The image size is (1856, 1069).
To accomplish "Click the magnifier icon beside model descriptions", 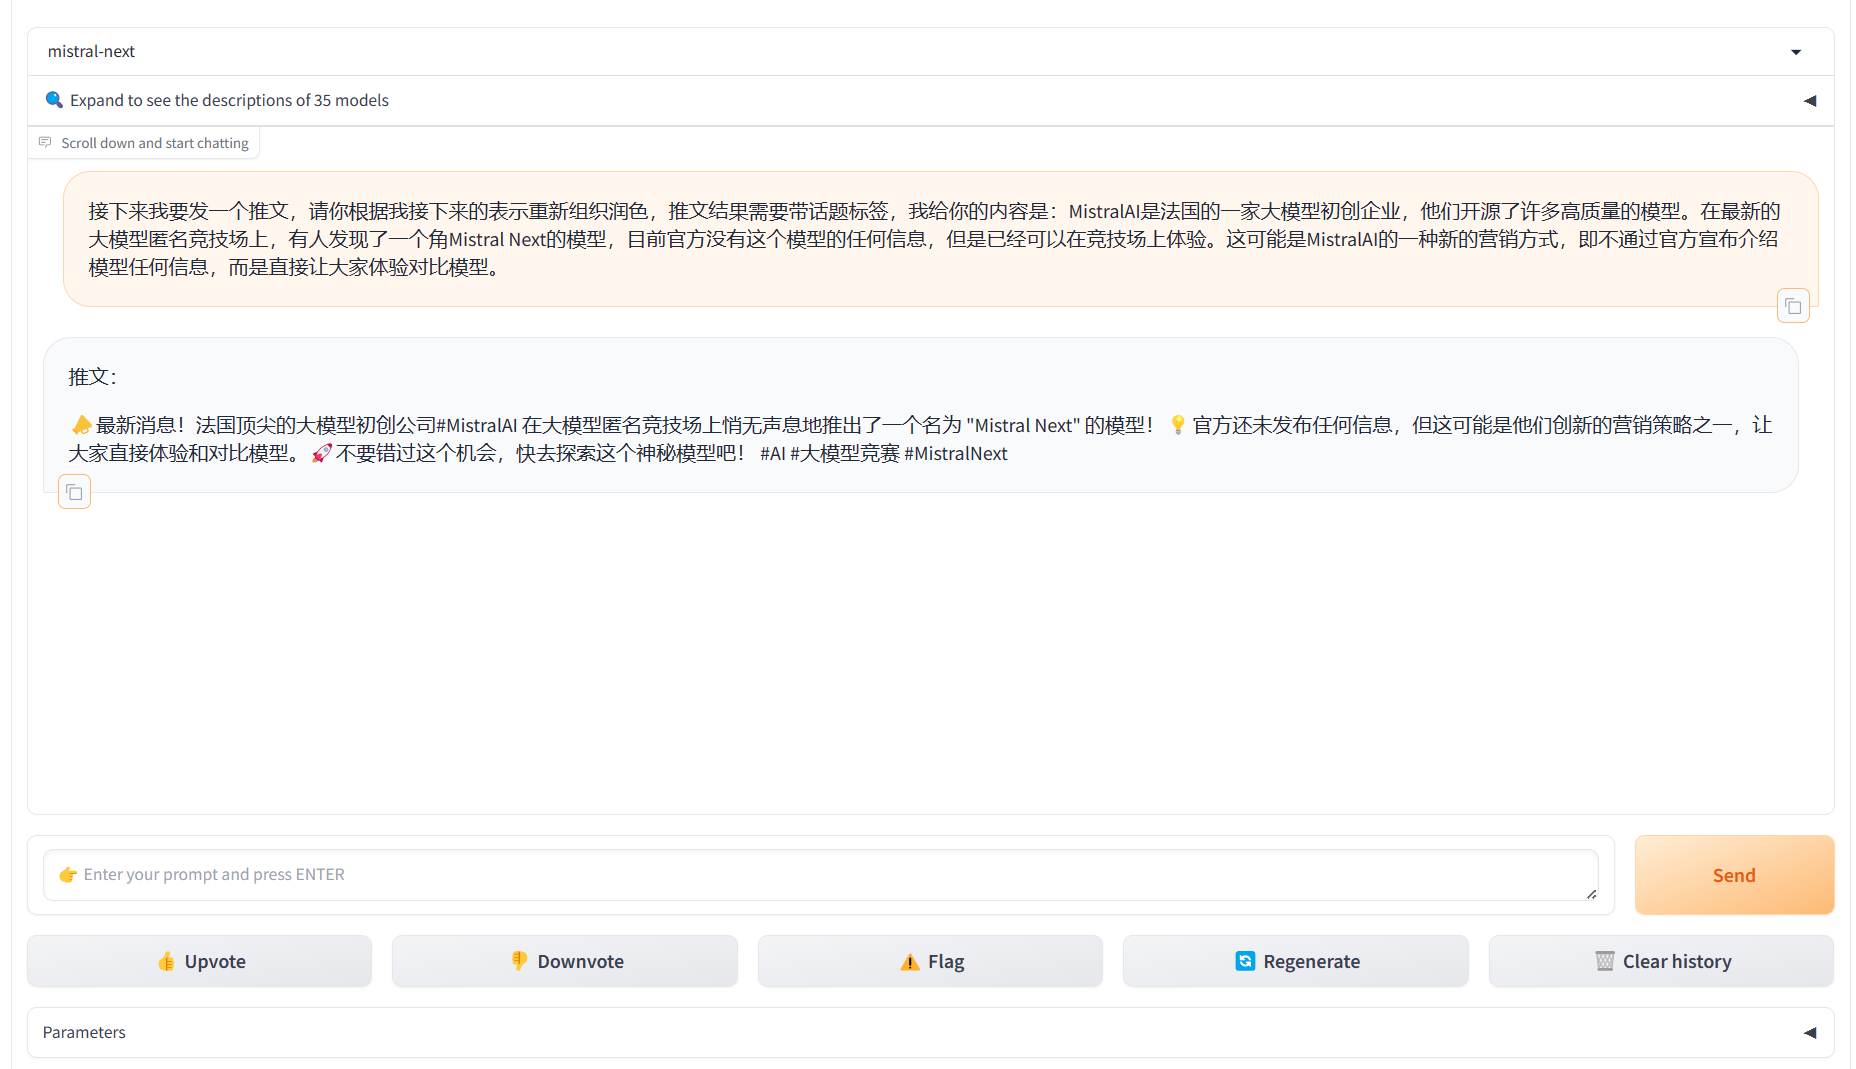I will [54, 100].
